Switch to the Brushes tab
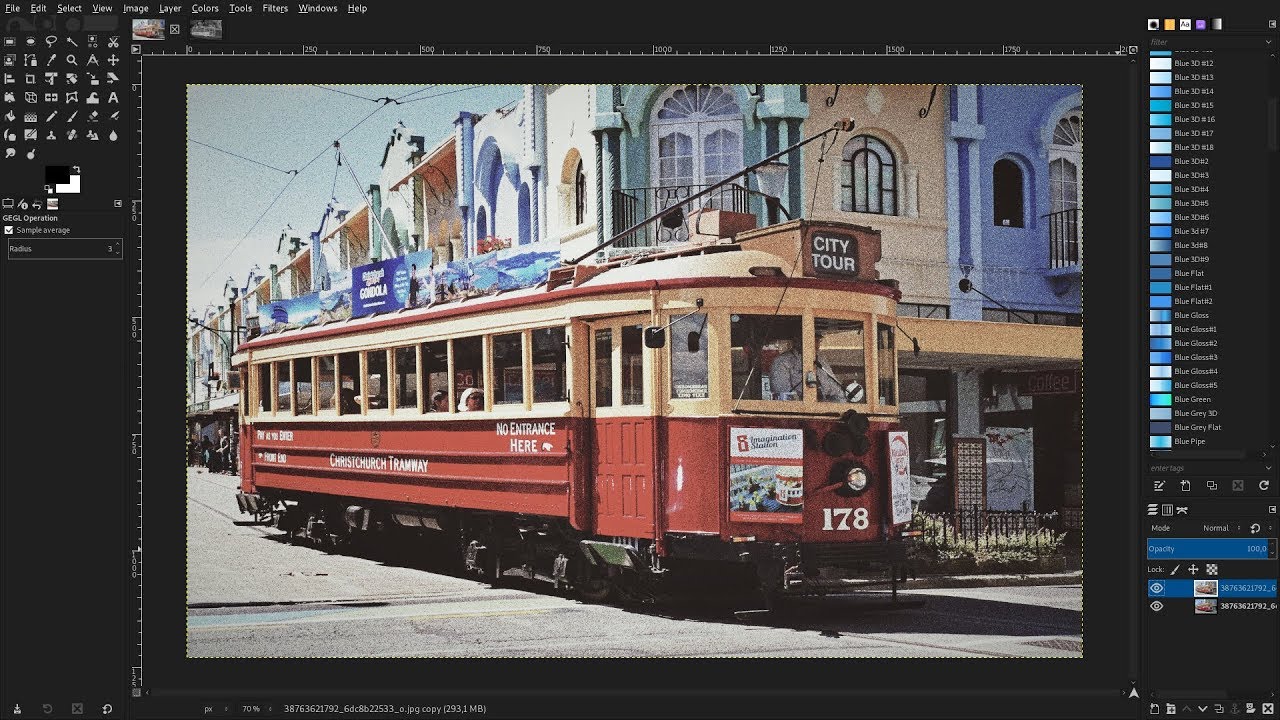 click(1153, 24)
